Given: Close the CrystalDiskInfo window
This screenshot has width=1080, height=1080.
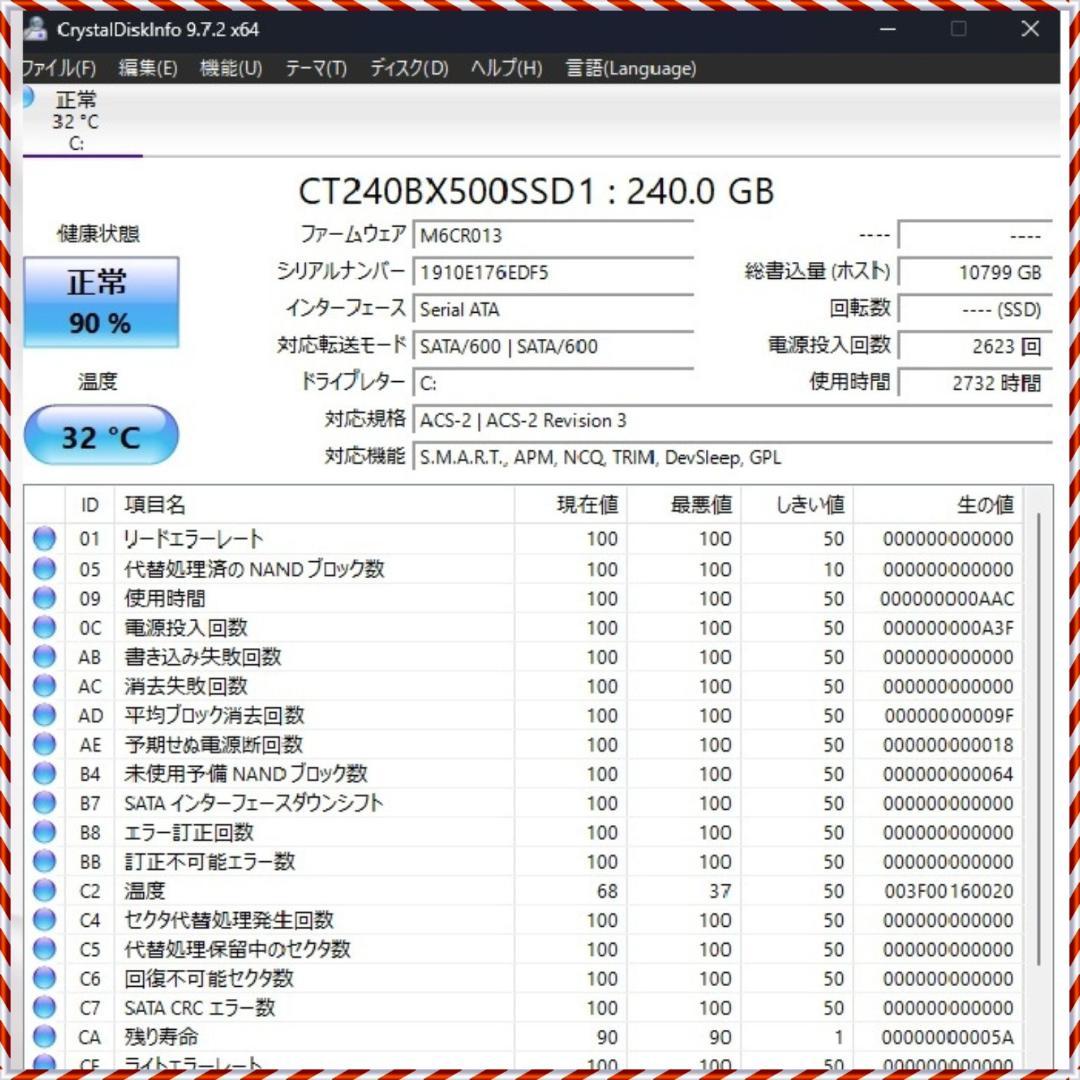Looking at the screenshot, I should click(1030, 28).
